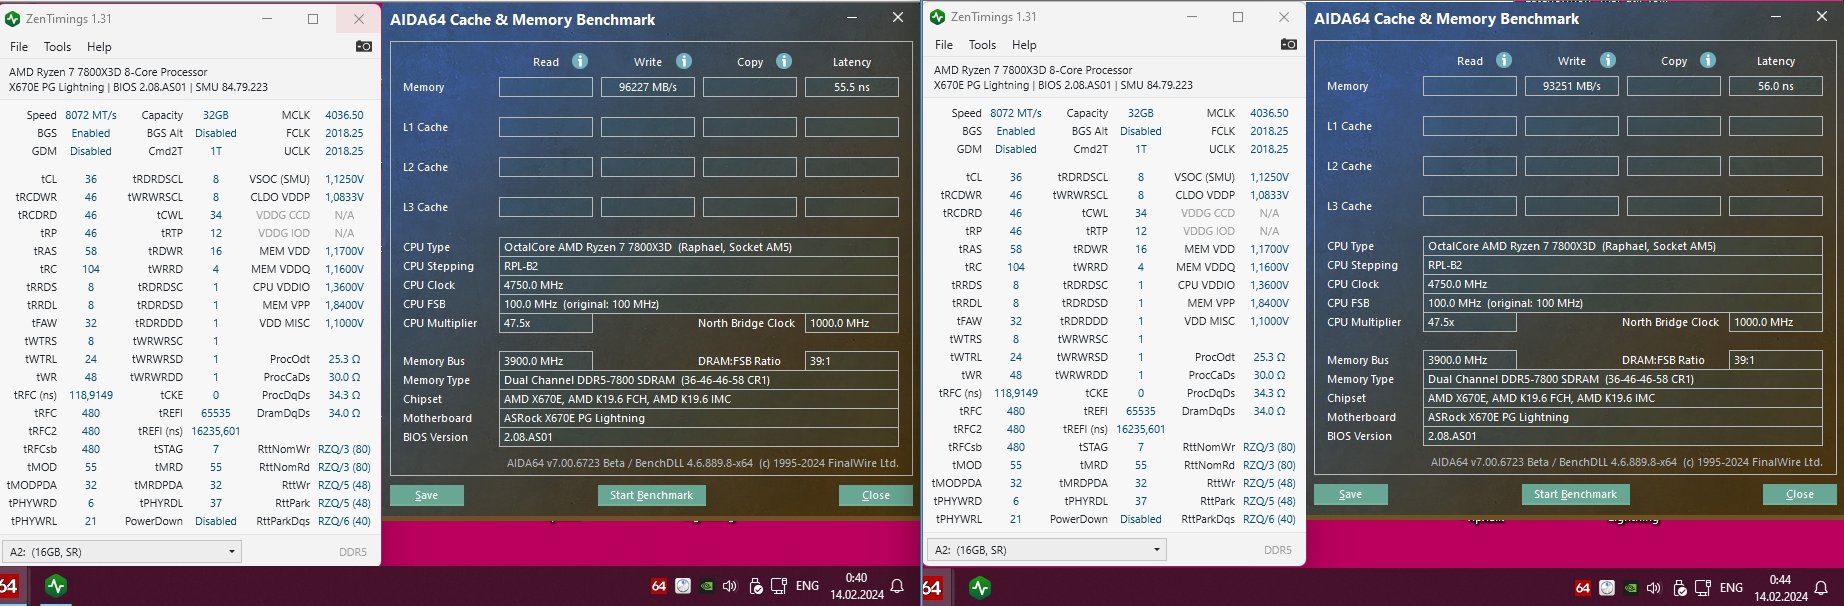Open A2: (16GB, SR) dropdown in right ZenTimings
This screenshot has width=1844, height=606.
point(1047,549)
